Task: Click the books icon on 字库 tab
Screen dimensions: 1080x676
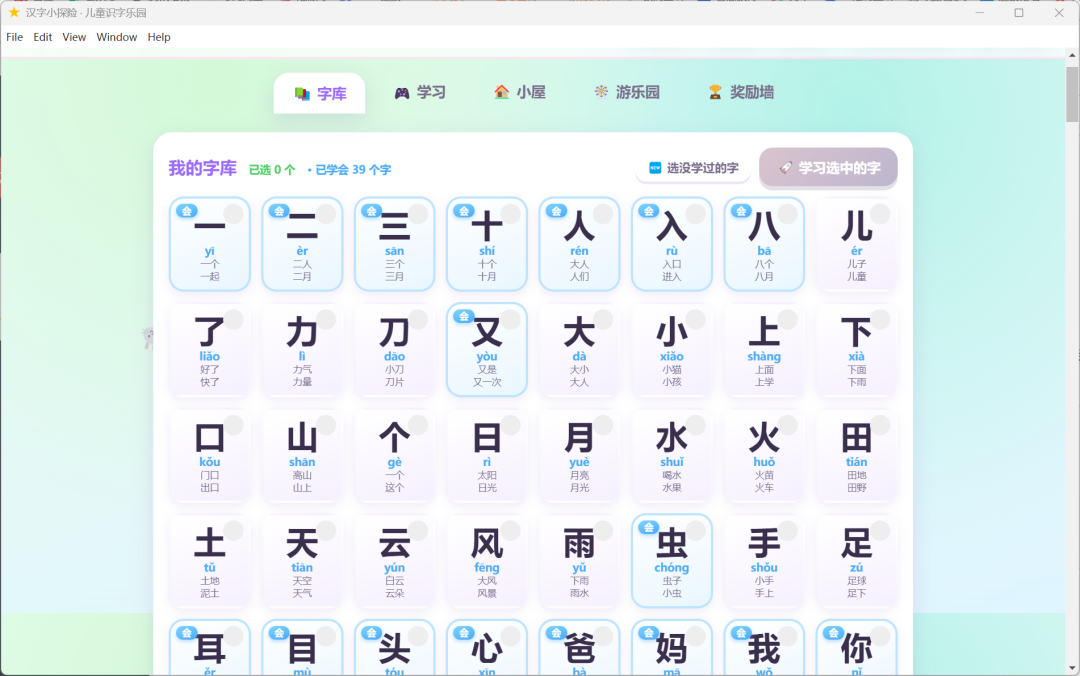Action: (x=302, y=94)
